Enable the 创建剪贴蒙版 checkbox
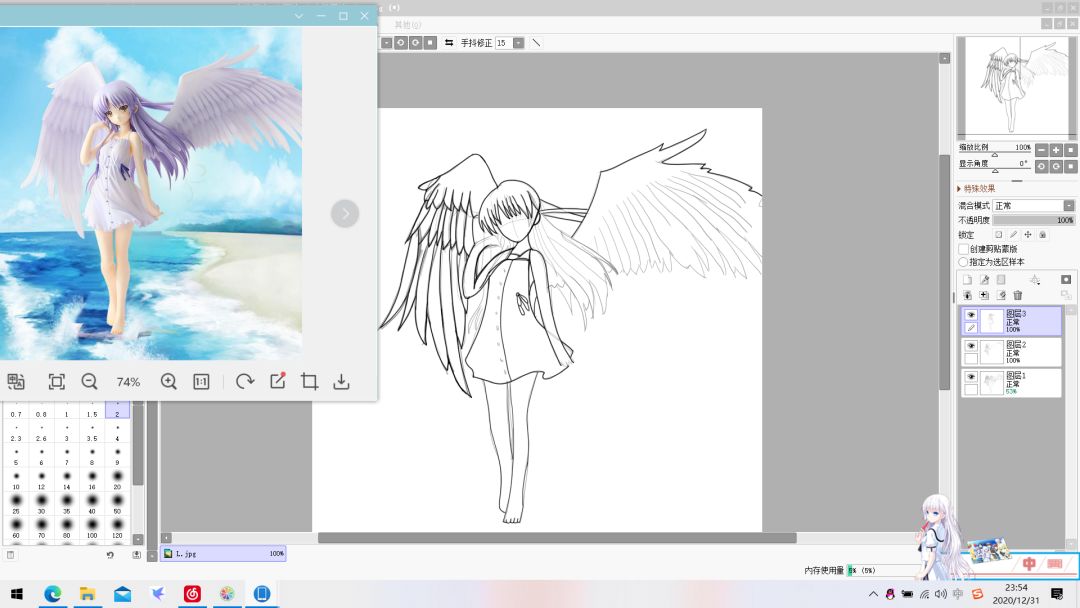 [x=963, y=249]
